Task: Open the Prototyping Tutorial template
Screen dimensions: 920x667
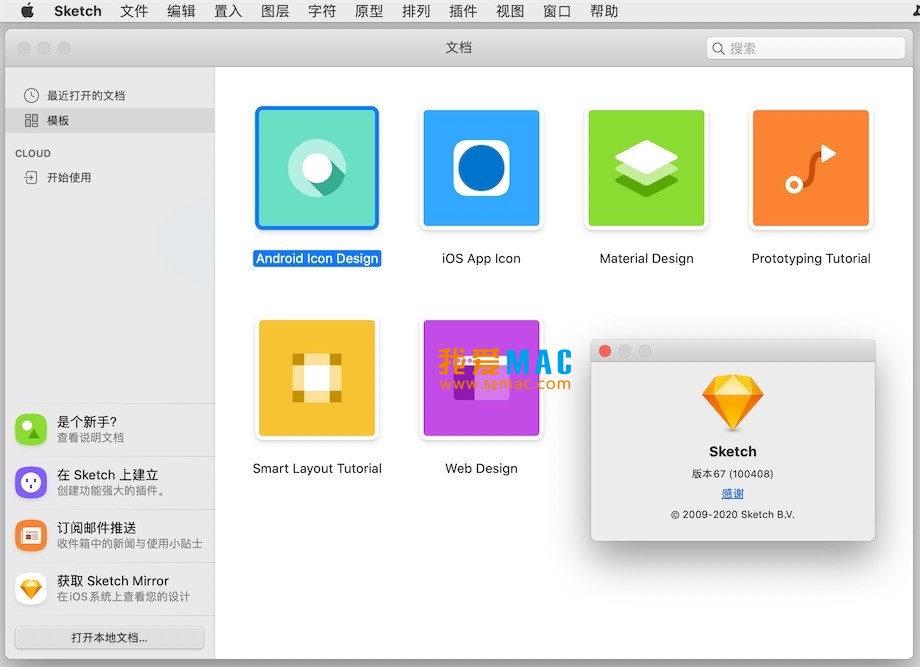Action: [x=809, y=168]
